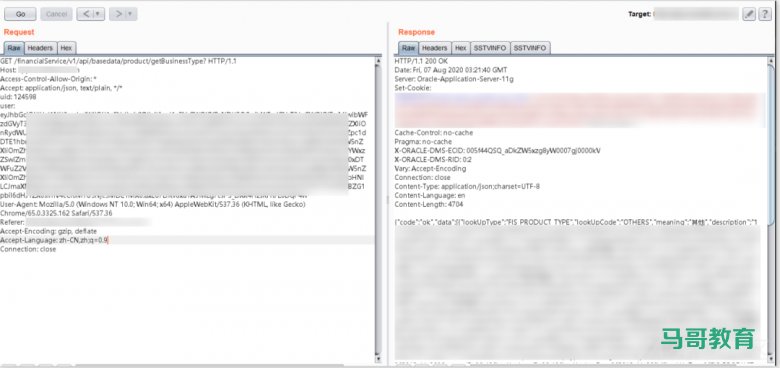Open the history dropdown next to forward arrow
The width and height of the screenshot is (780, 368).
[131, 14]
